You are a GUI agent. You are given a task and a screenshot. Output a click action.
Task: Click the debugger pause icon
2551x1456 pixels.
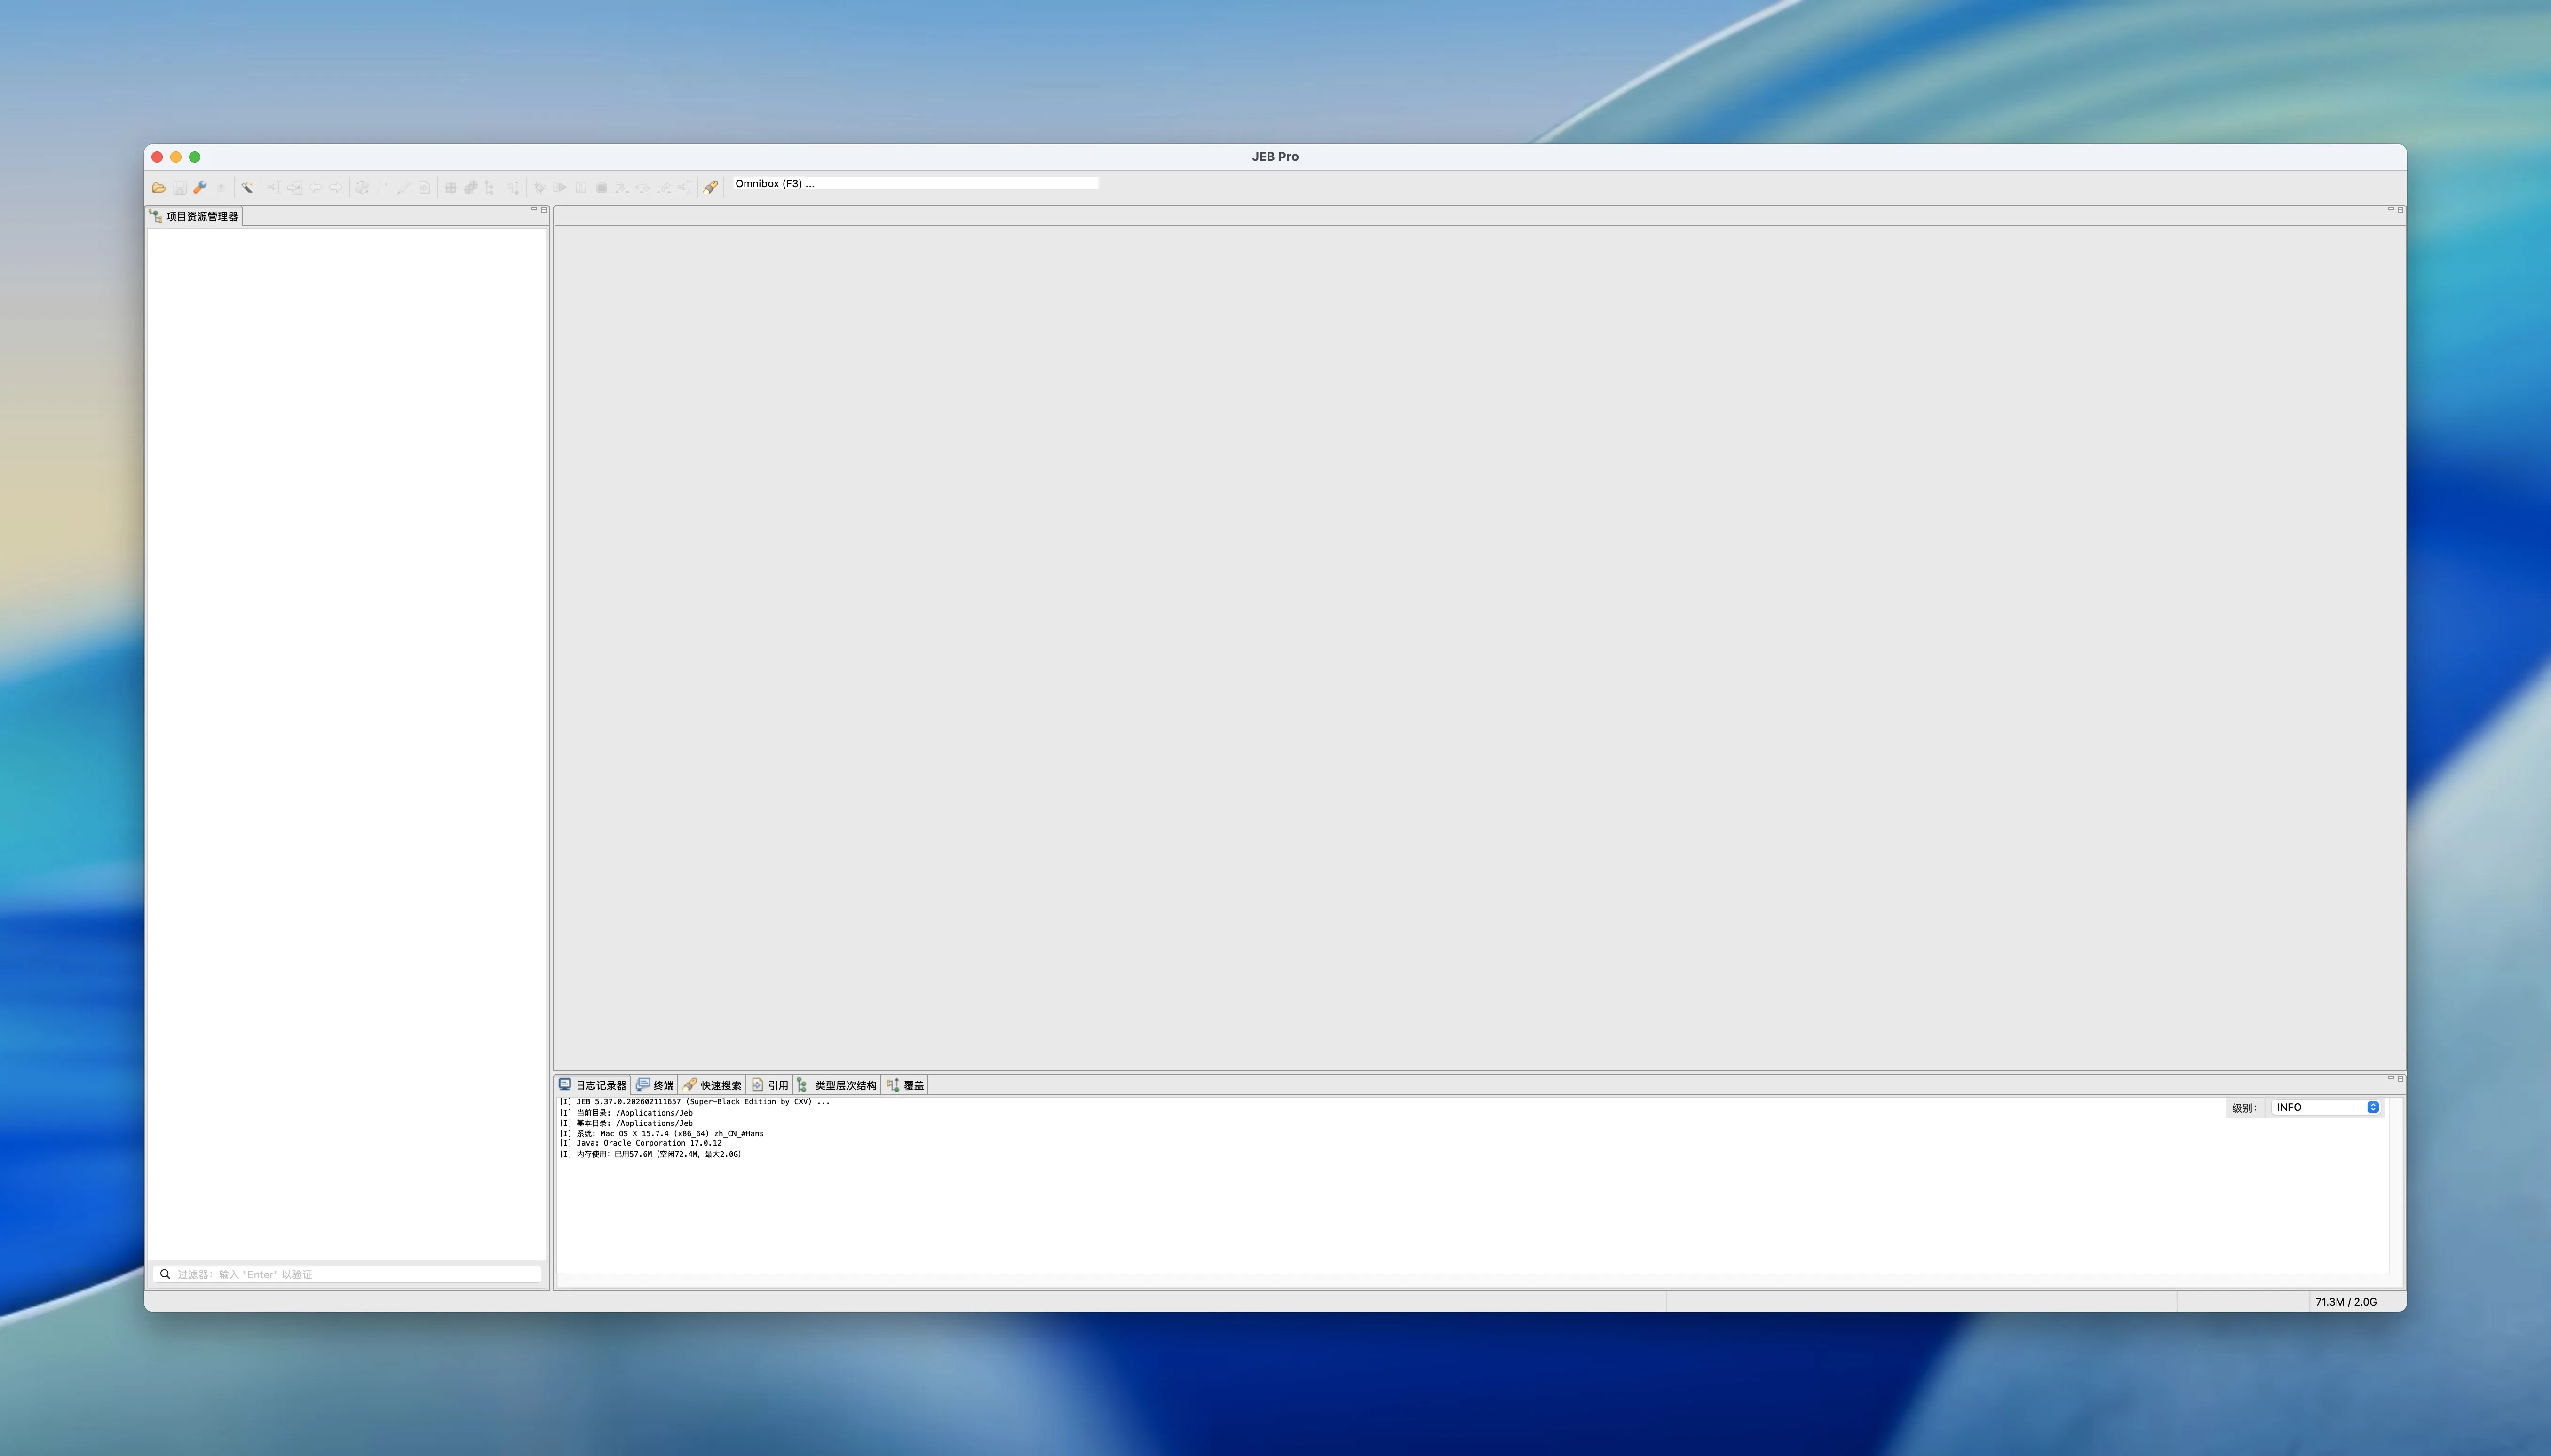pyautogui.click(x=581, y=187)
